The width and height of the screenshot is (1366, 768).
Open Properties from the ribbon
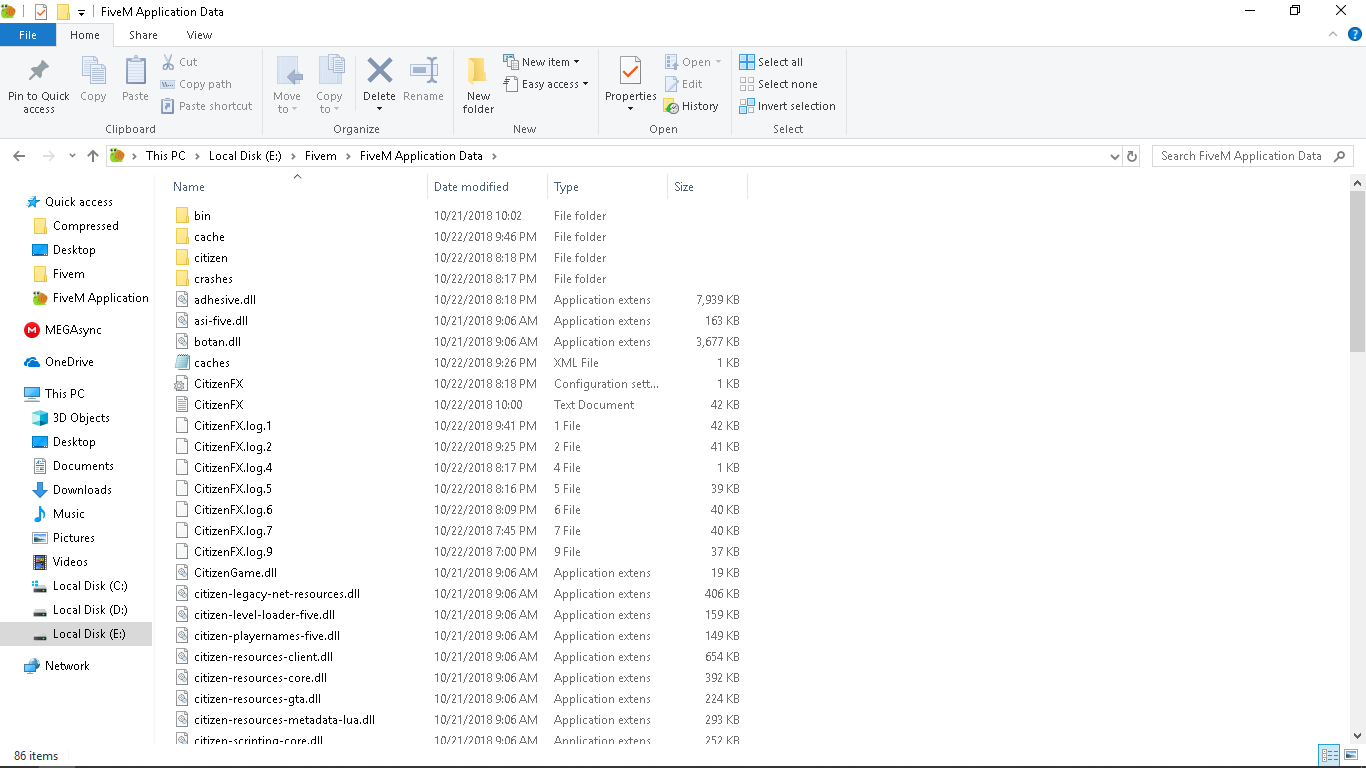click(x=630, y=72)
